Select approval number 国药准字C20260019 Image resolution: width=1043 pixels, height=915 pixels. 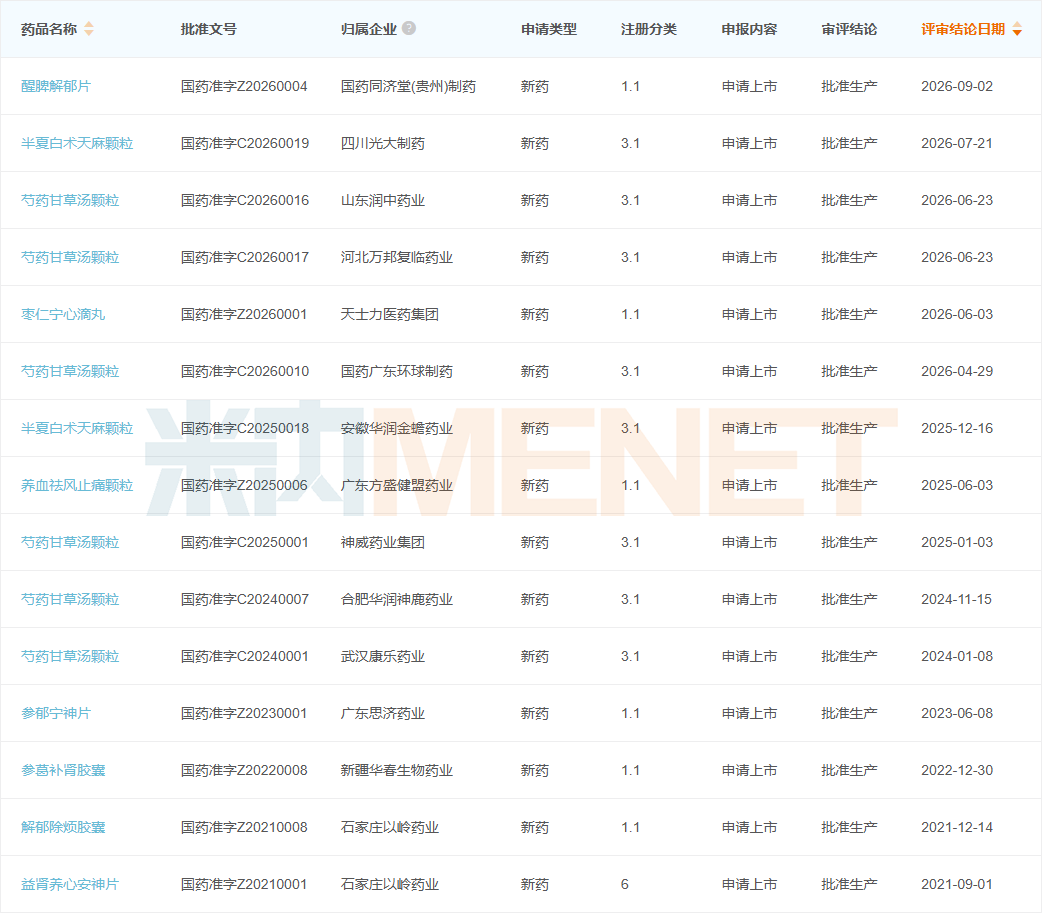pos(245,144)
